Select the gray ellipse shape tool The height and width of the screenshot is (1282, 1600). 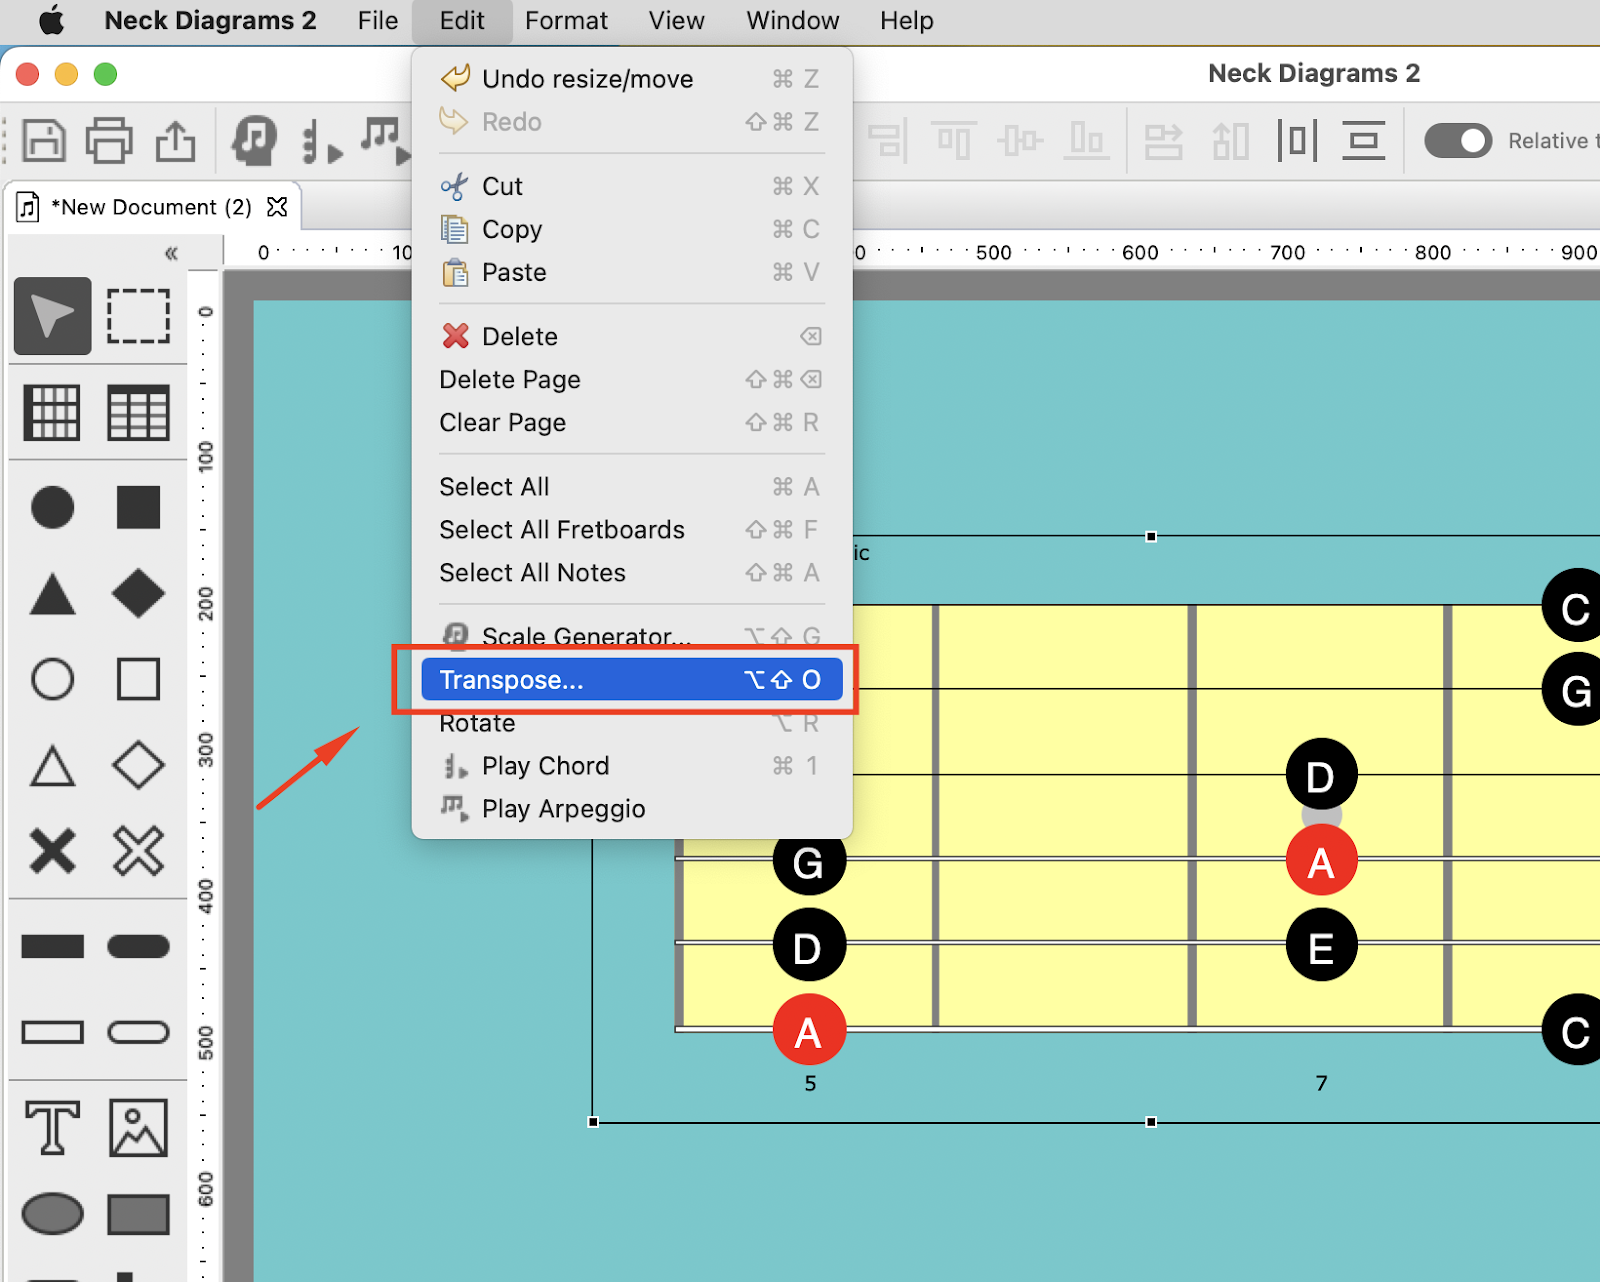click(x=52, y=1214)
